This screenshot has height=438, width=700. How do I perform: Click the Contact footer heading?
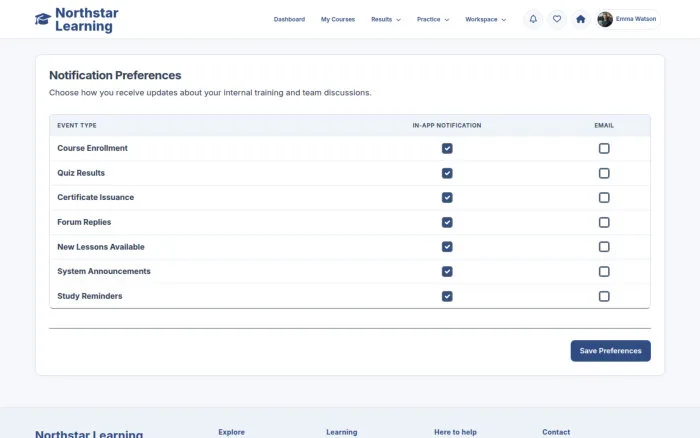tap(556, 432)
